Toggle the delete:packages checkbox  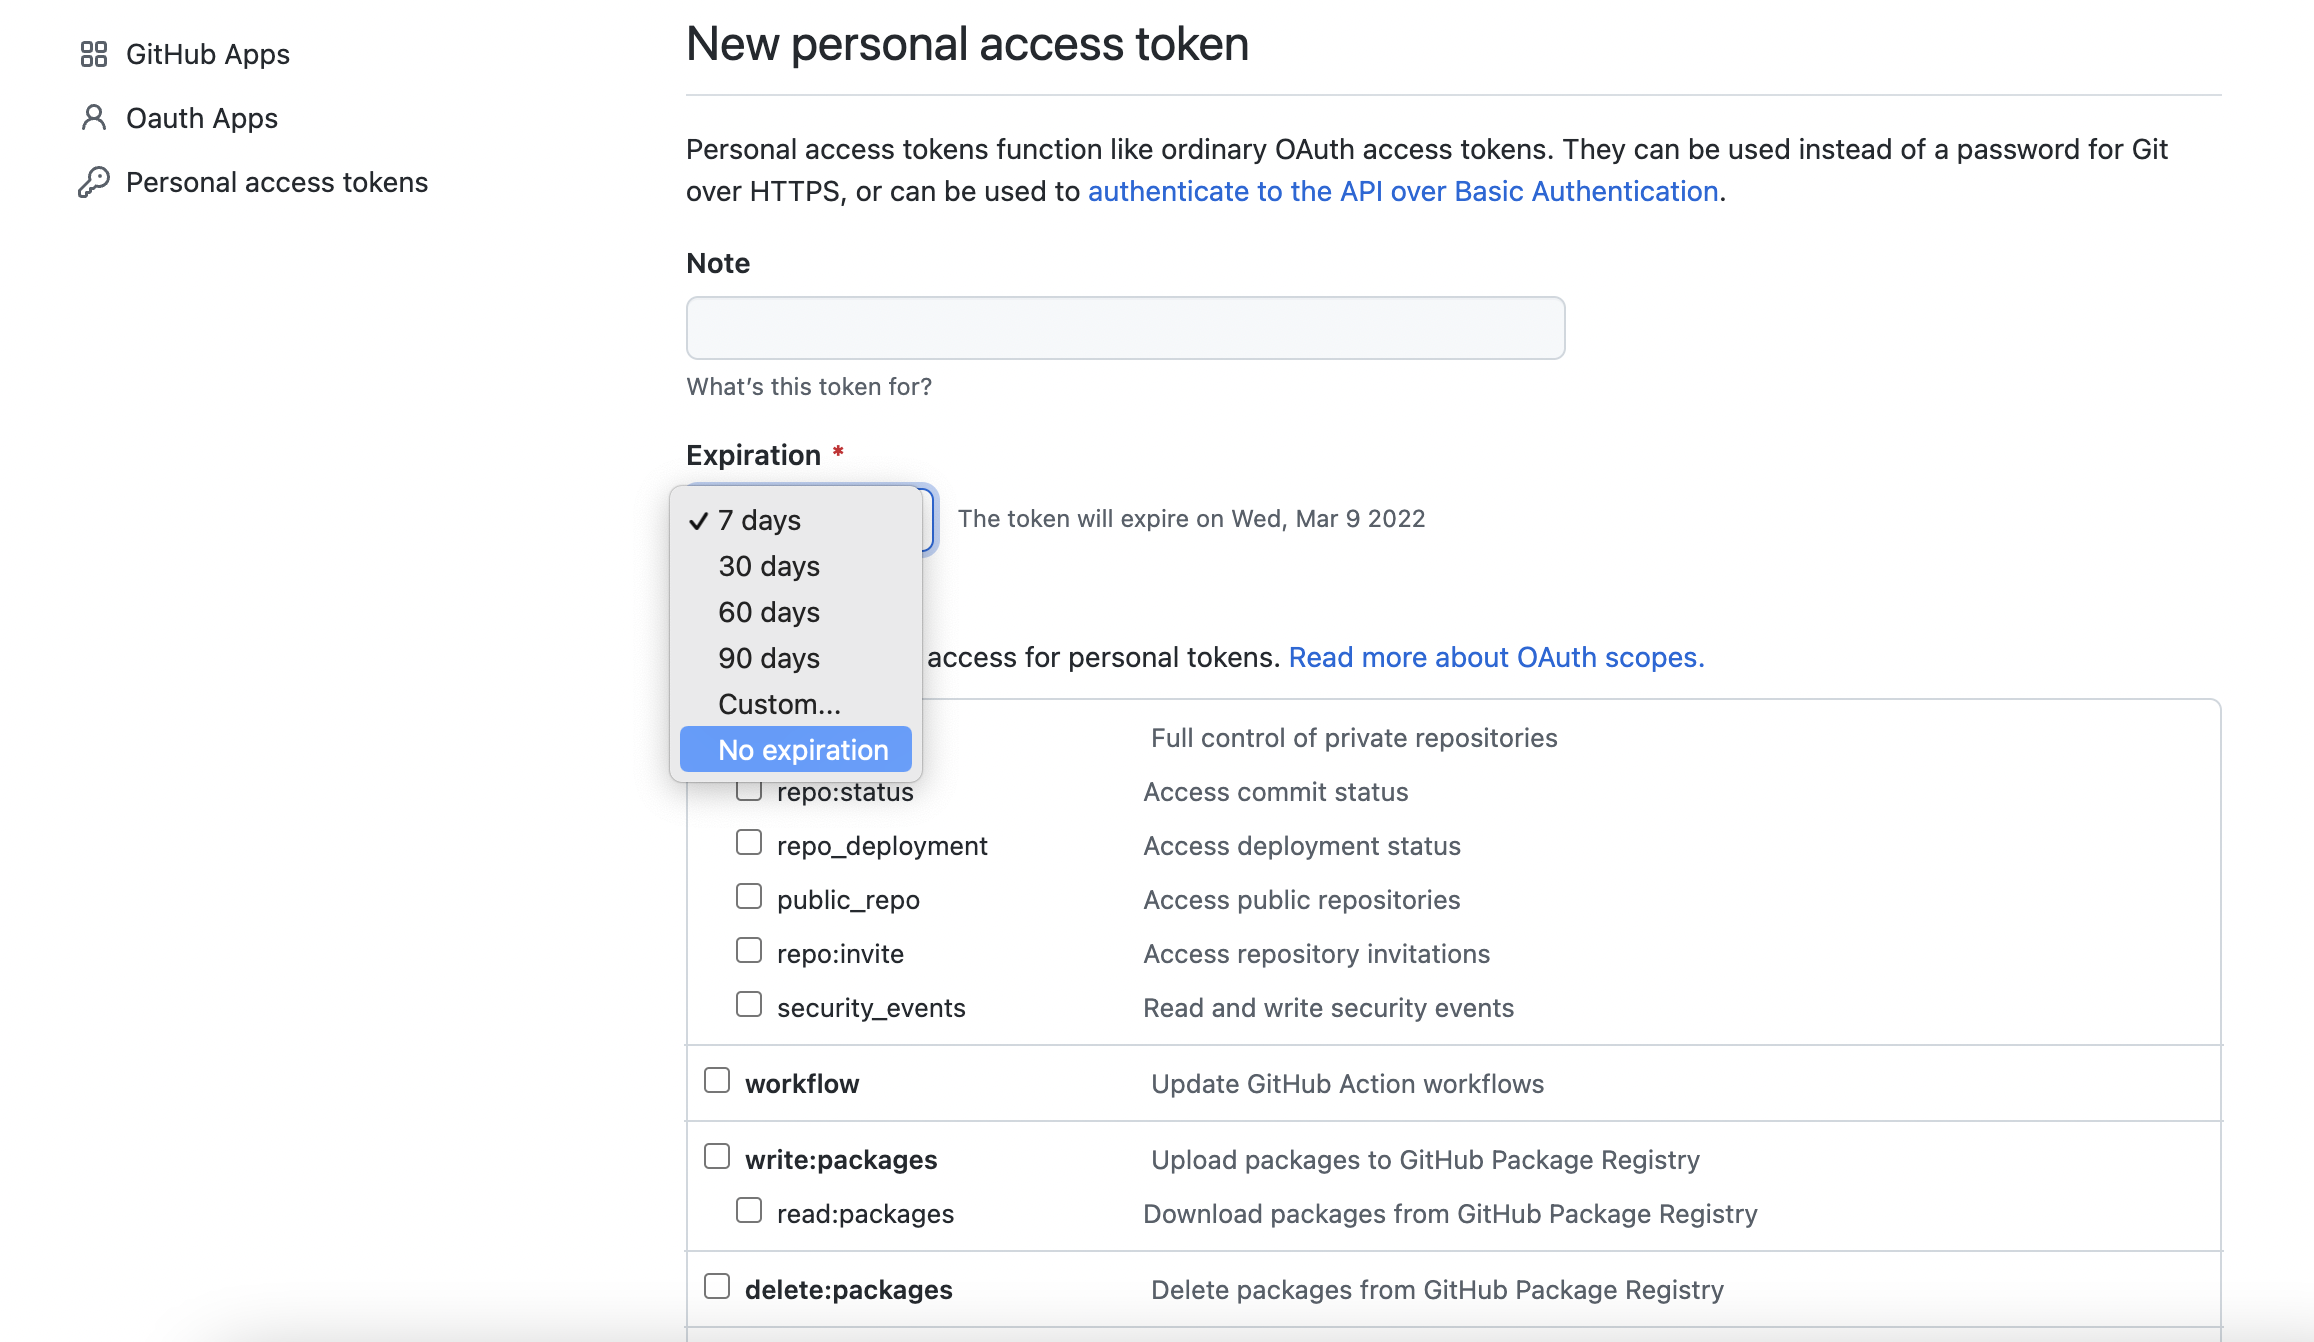coord(717,1287)
